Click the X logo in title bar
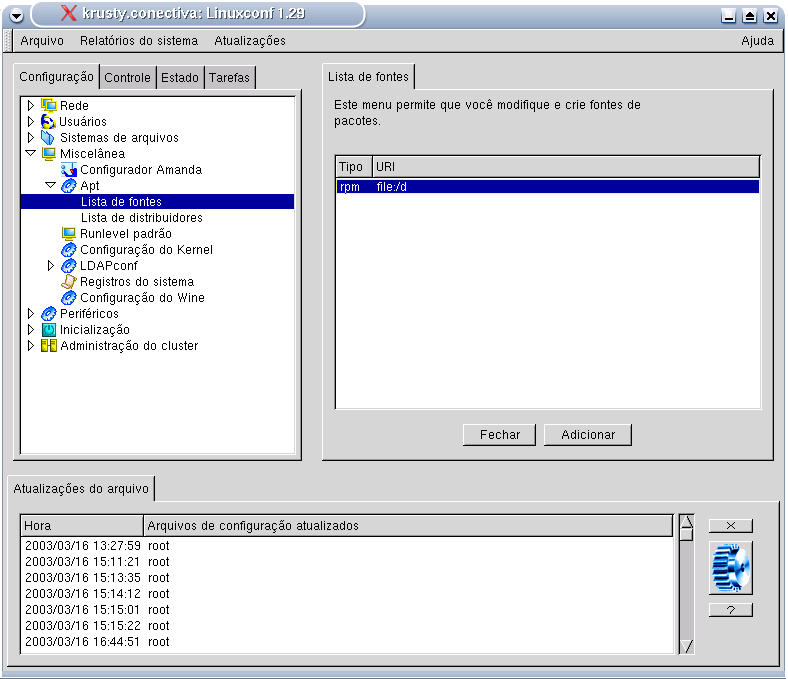Image resolution: width=788 pixels, height=679 pixels. pyautogui.click(x=69, y=13)
